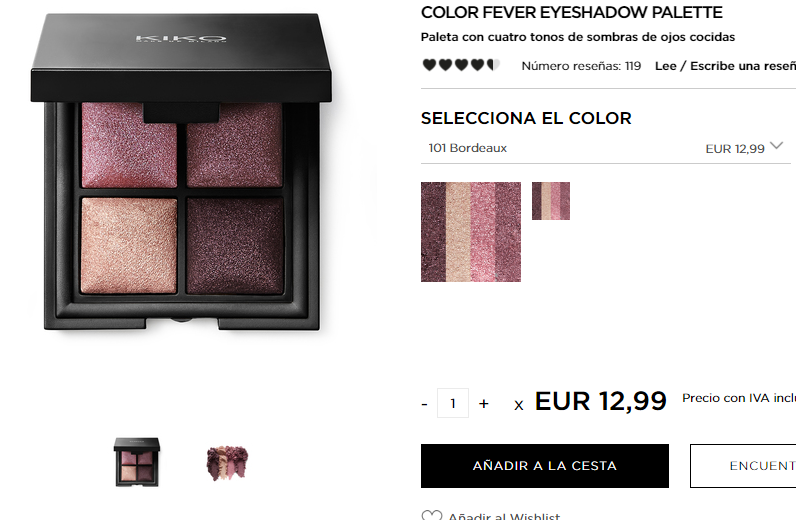
Task: Select the small striped color swatch
Action: pos(551,201)
